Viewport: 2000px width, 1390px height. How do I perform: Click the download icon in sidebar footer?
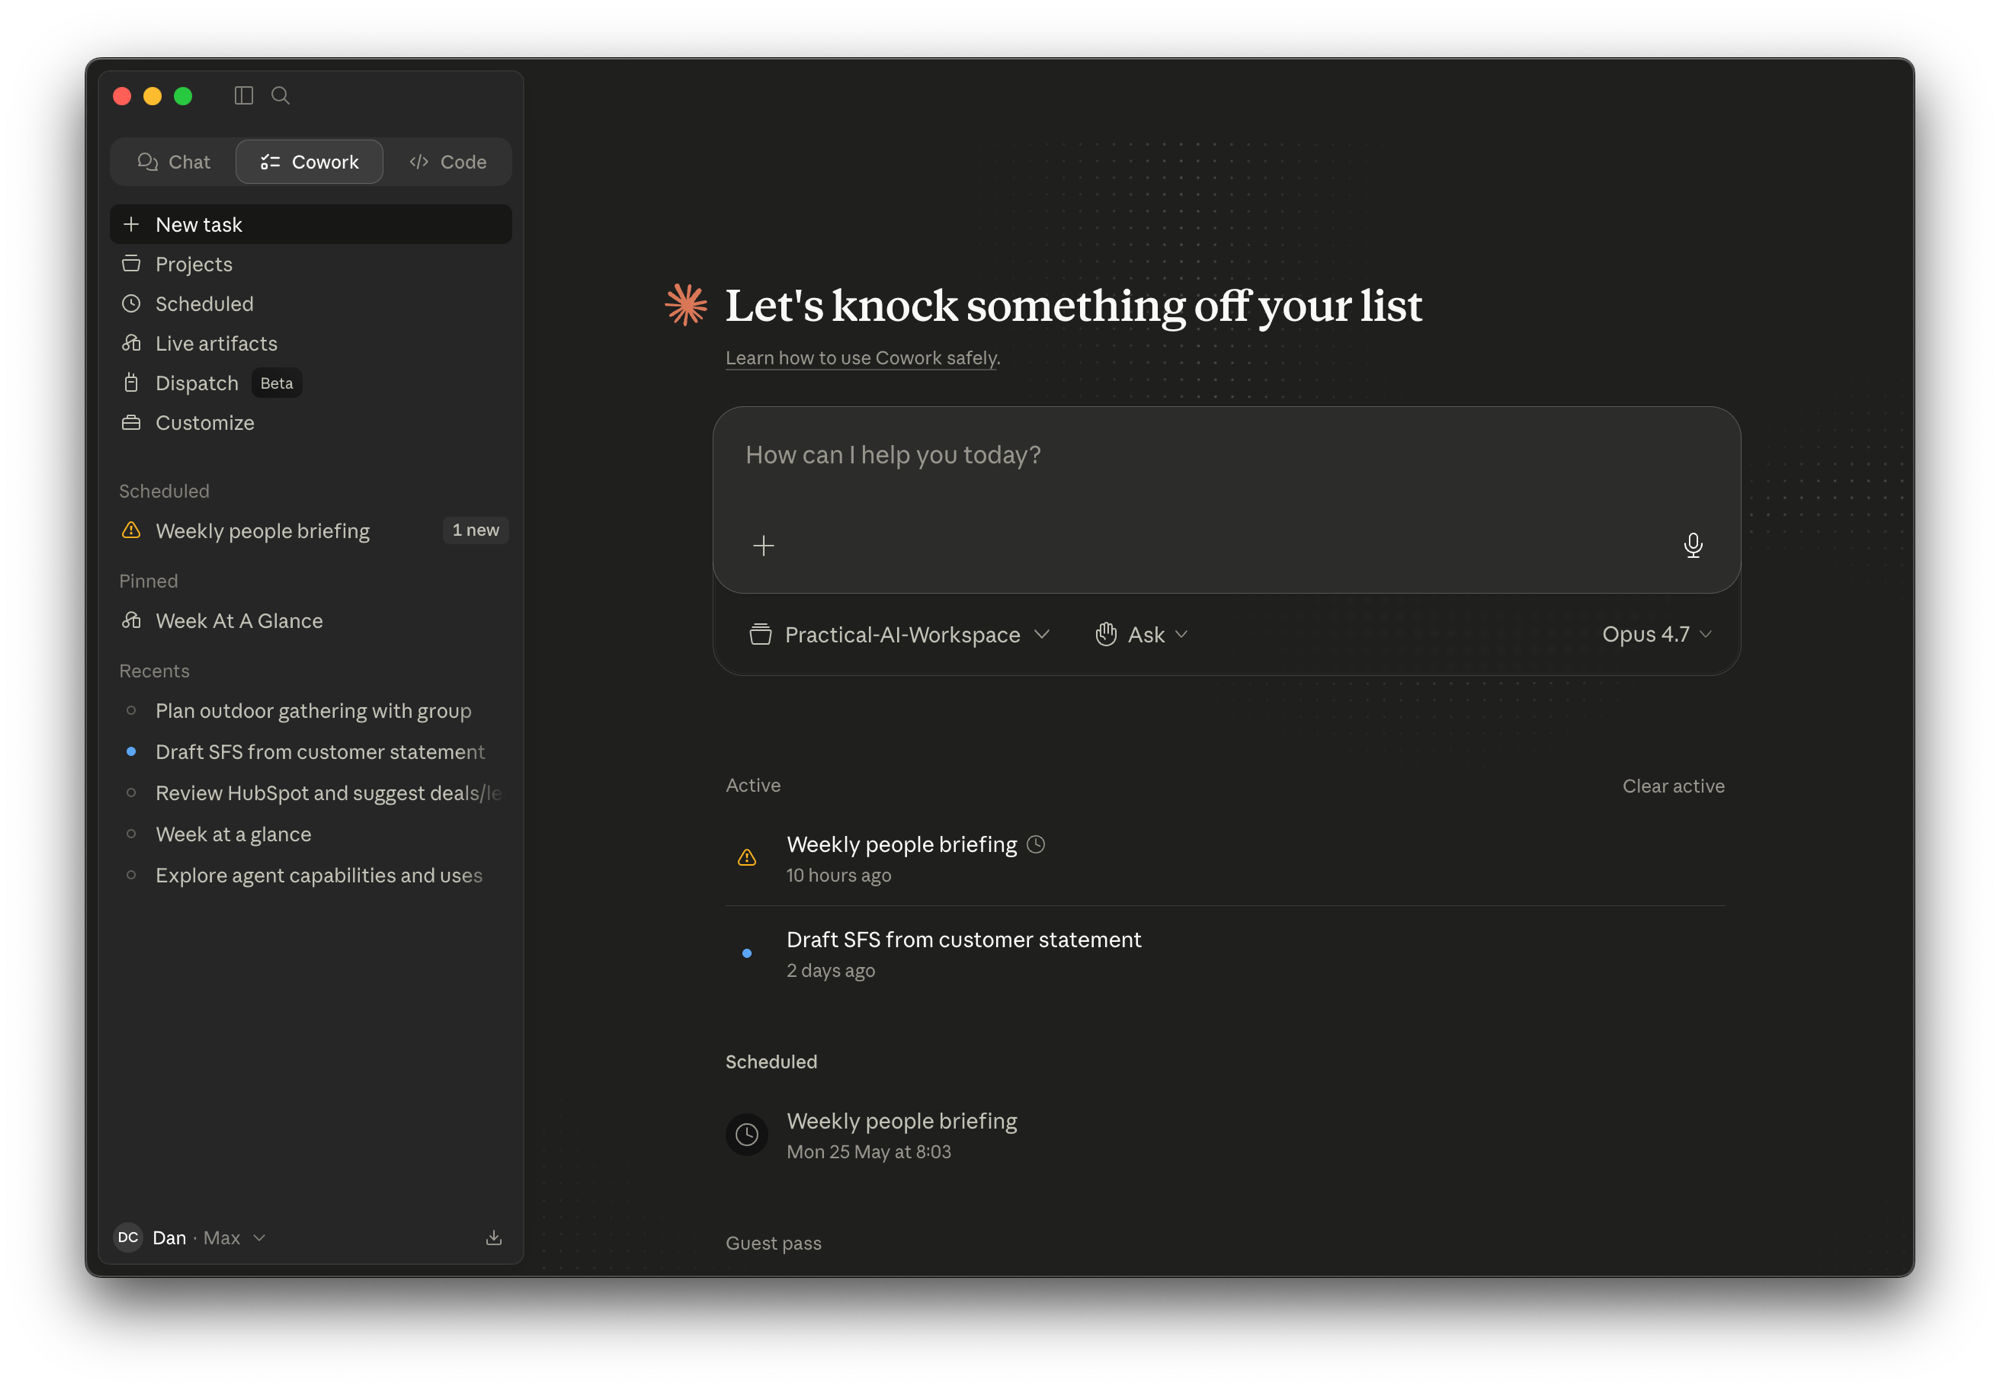click(494, 1238)
